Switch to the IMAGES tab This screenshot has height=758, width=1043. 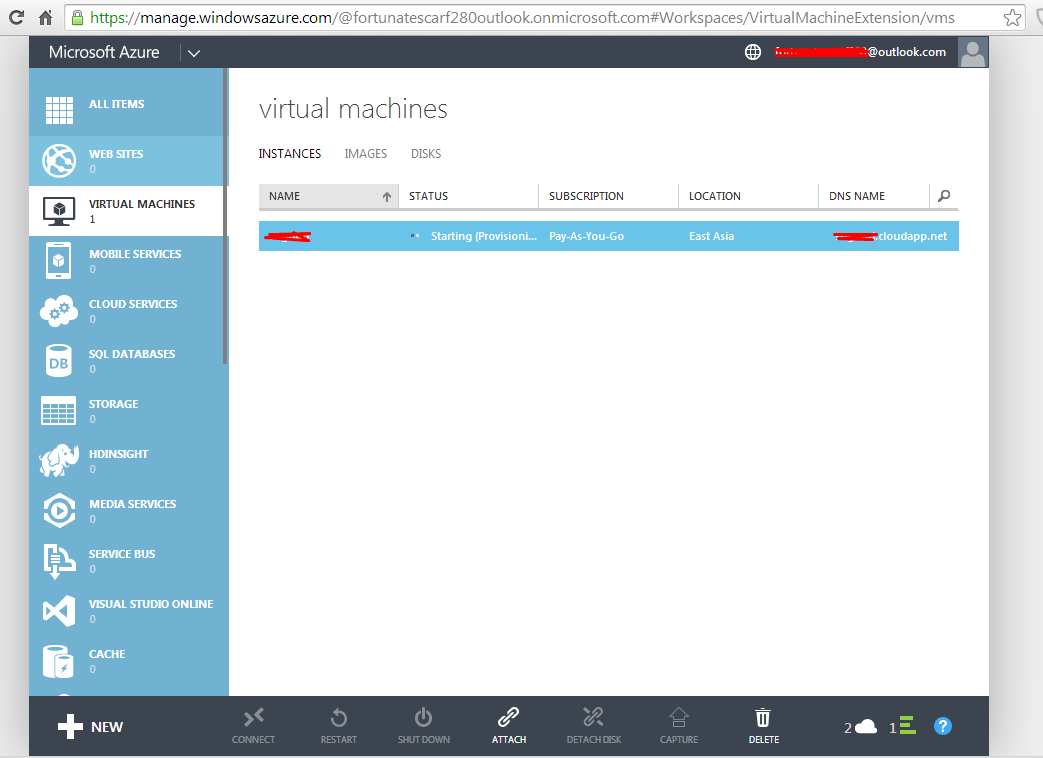(x=365, y=154)
